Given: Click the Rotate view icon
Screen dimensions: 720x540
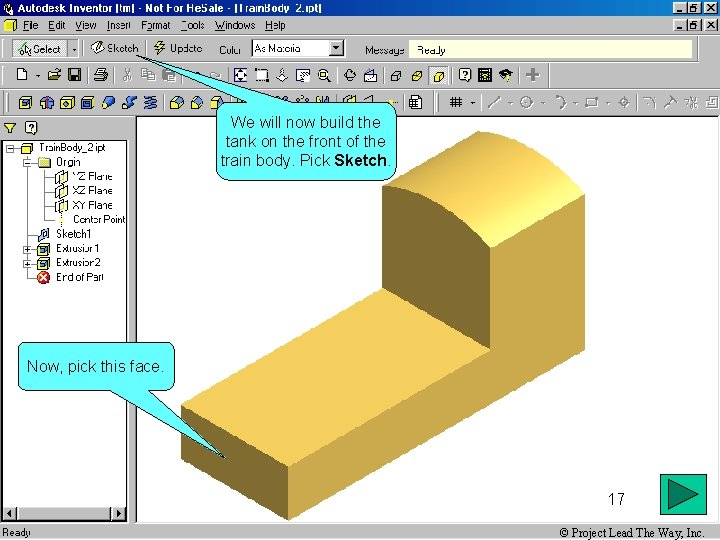Looking at the screenshot, I should [350, 75].
